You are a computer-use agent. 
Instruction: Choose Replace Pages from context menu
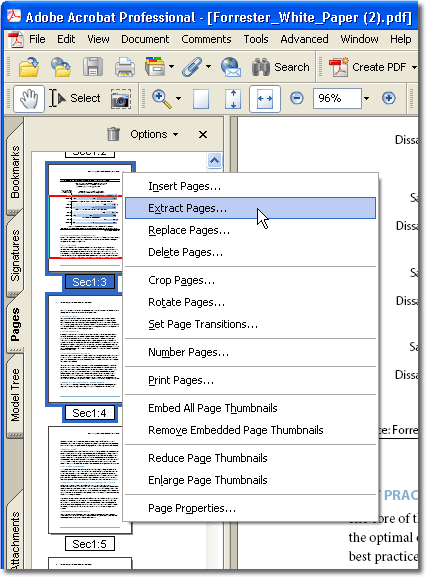250,230
